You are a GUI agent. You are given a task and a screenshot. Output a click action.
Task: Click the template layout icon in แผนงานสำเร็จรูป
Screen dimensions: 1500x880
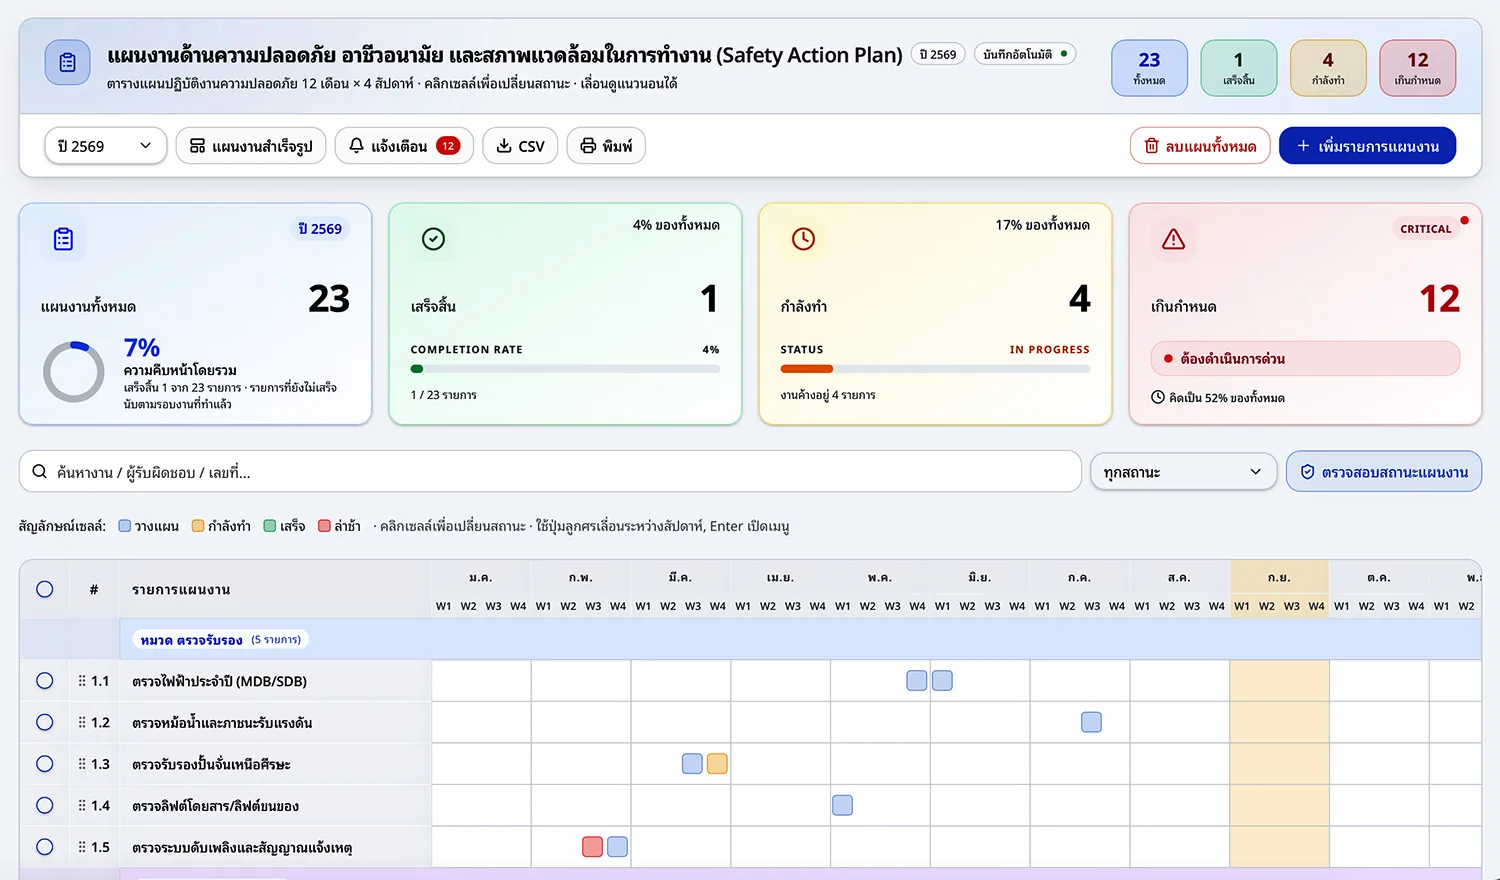click(x=198, y=146)
